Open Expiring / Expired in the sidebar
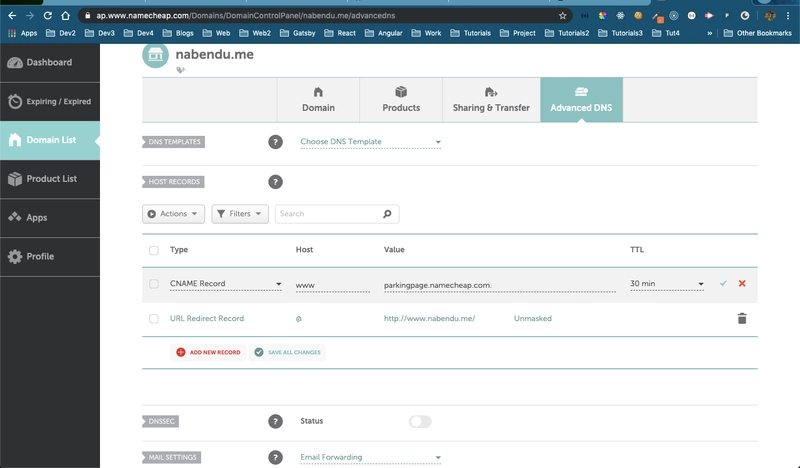 pos(50,101)
